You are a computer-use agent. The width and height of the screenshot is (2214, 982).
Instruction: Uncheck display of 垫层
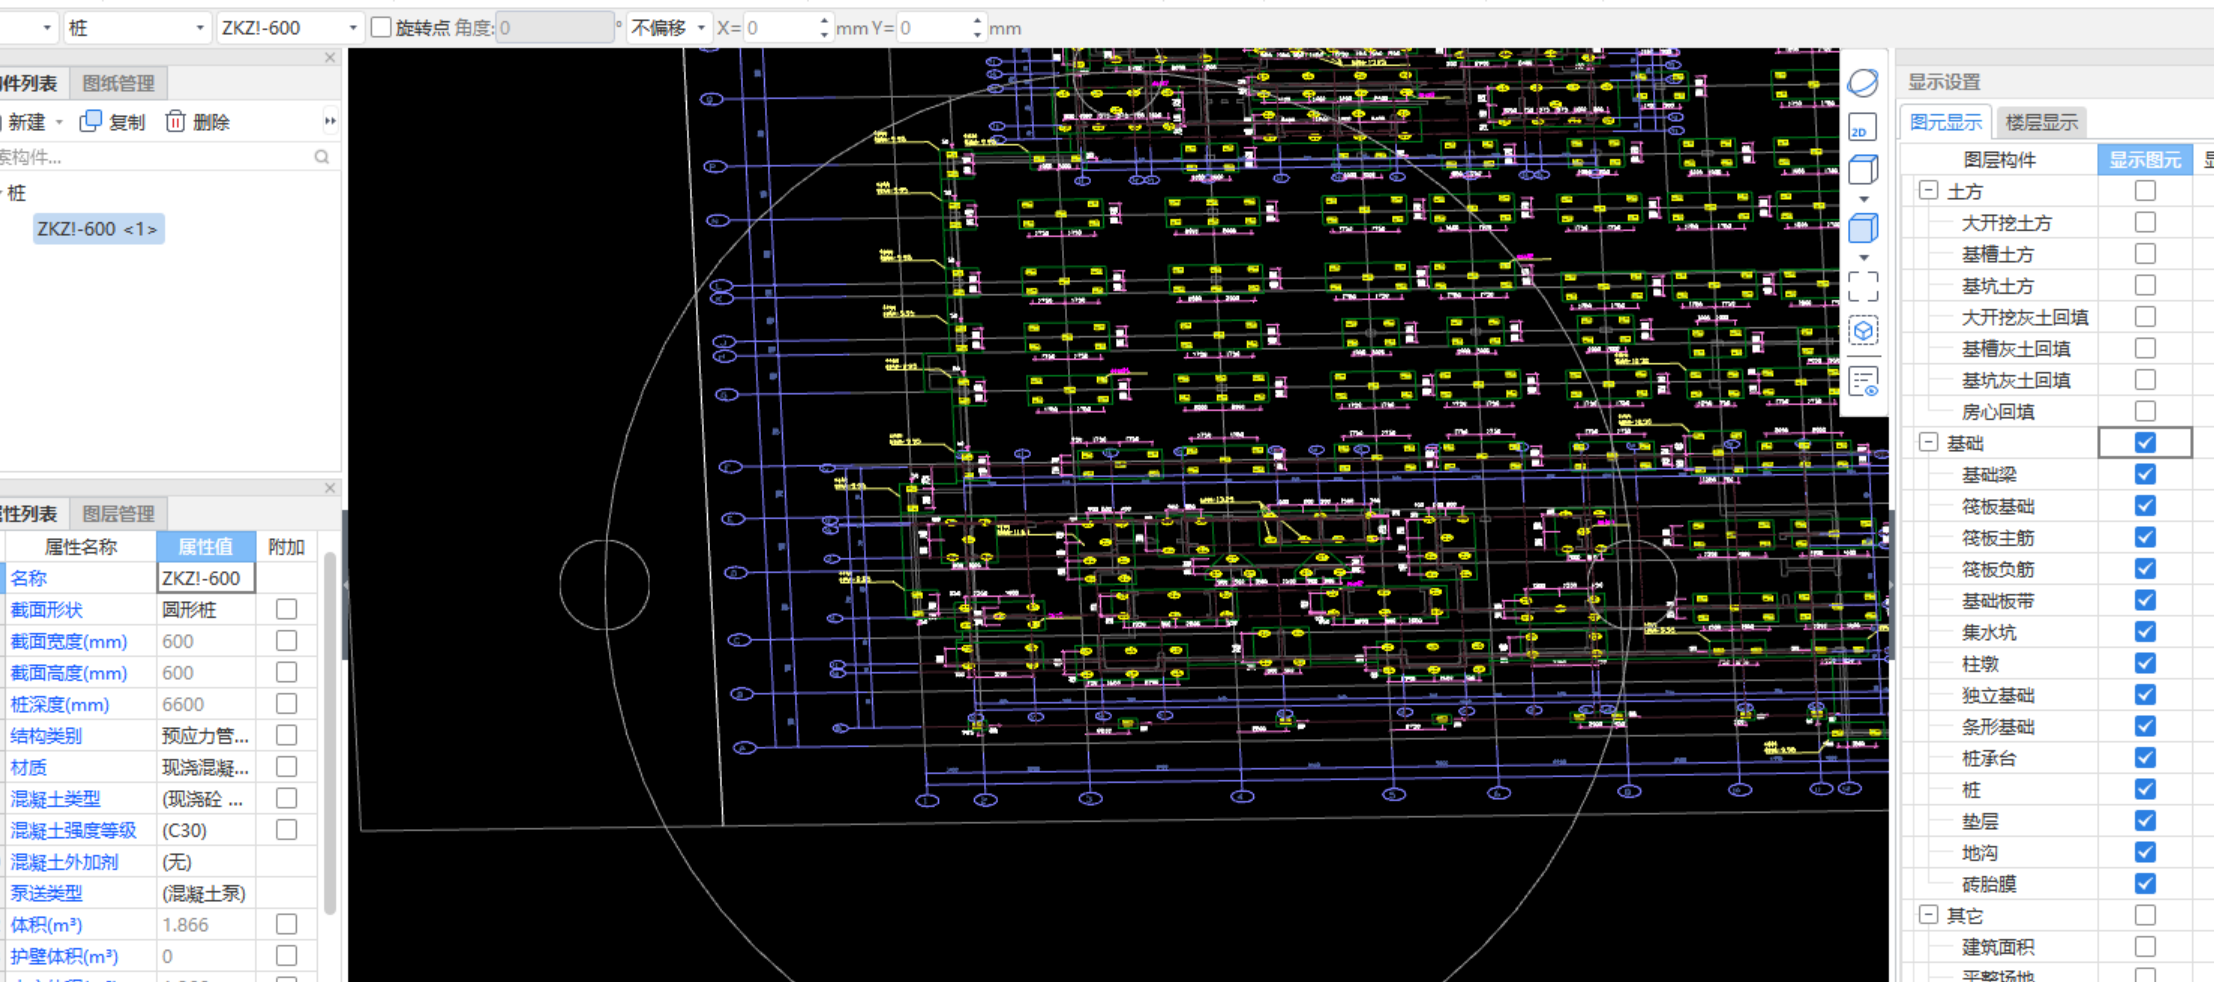click(2145, 821)
